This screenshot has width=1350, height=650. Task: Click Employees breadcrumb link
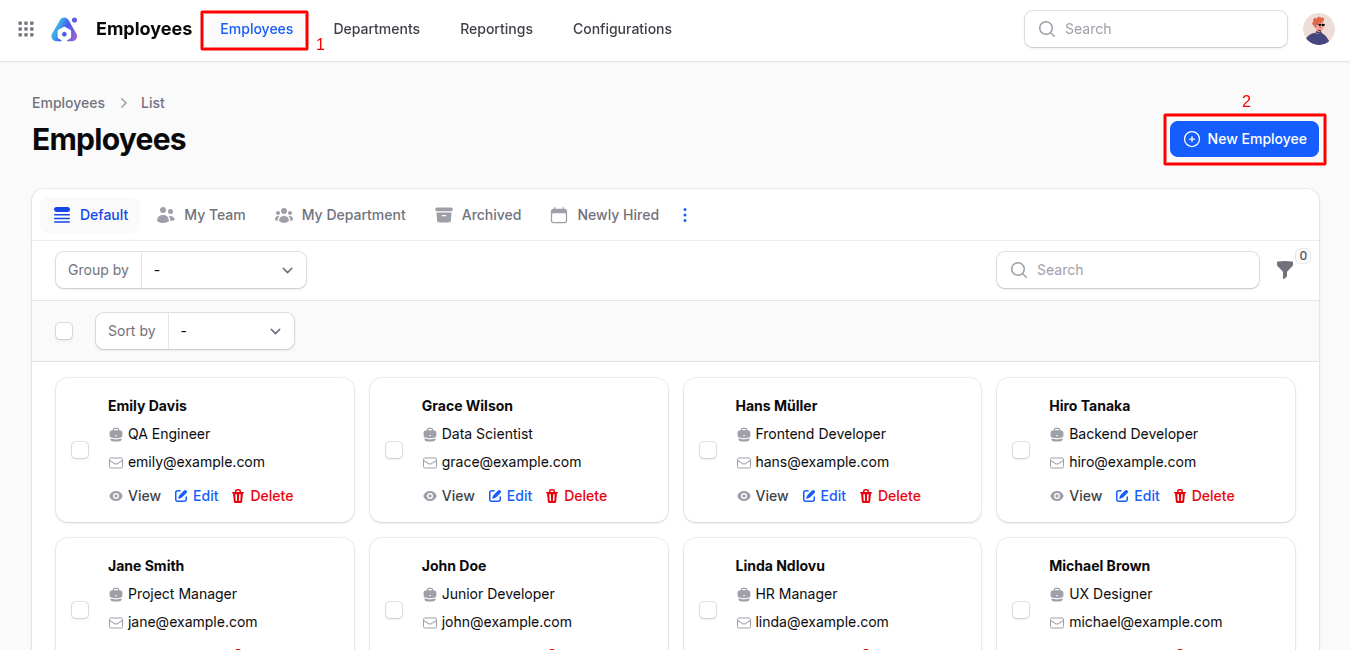[x=68, y=103]
